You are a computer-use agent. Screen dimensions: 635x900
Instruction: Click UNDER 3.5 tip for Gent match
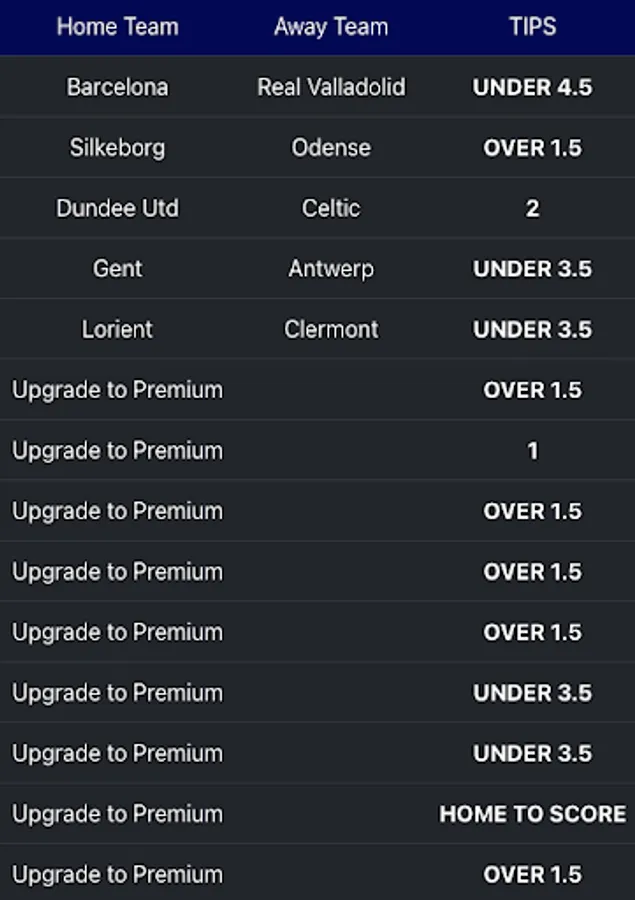[532, 269]
